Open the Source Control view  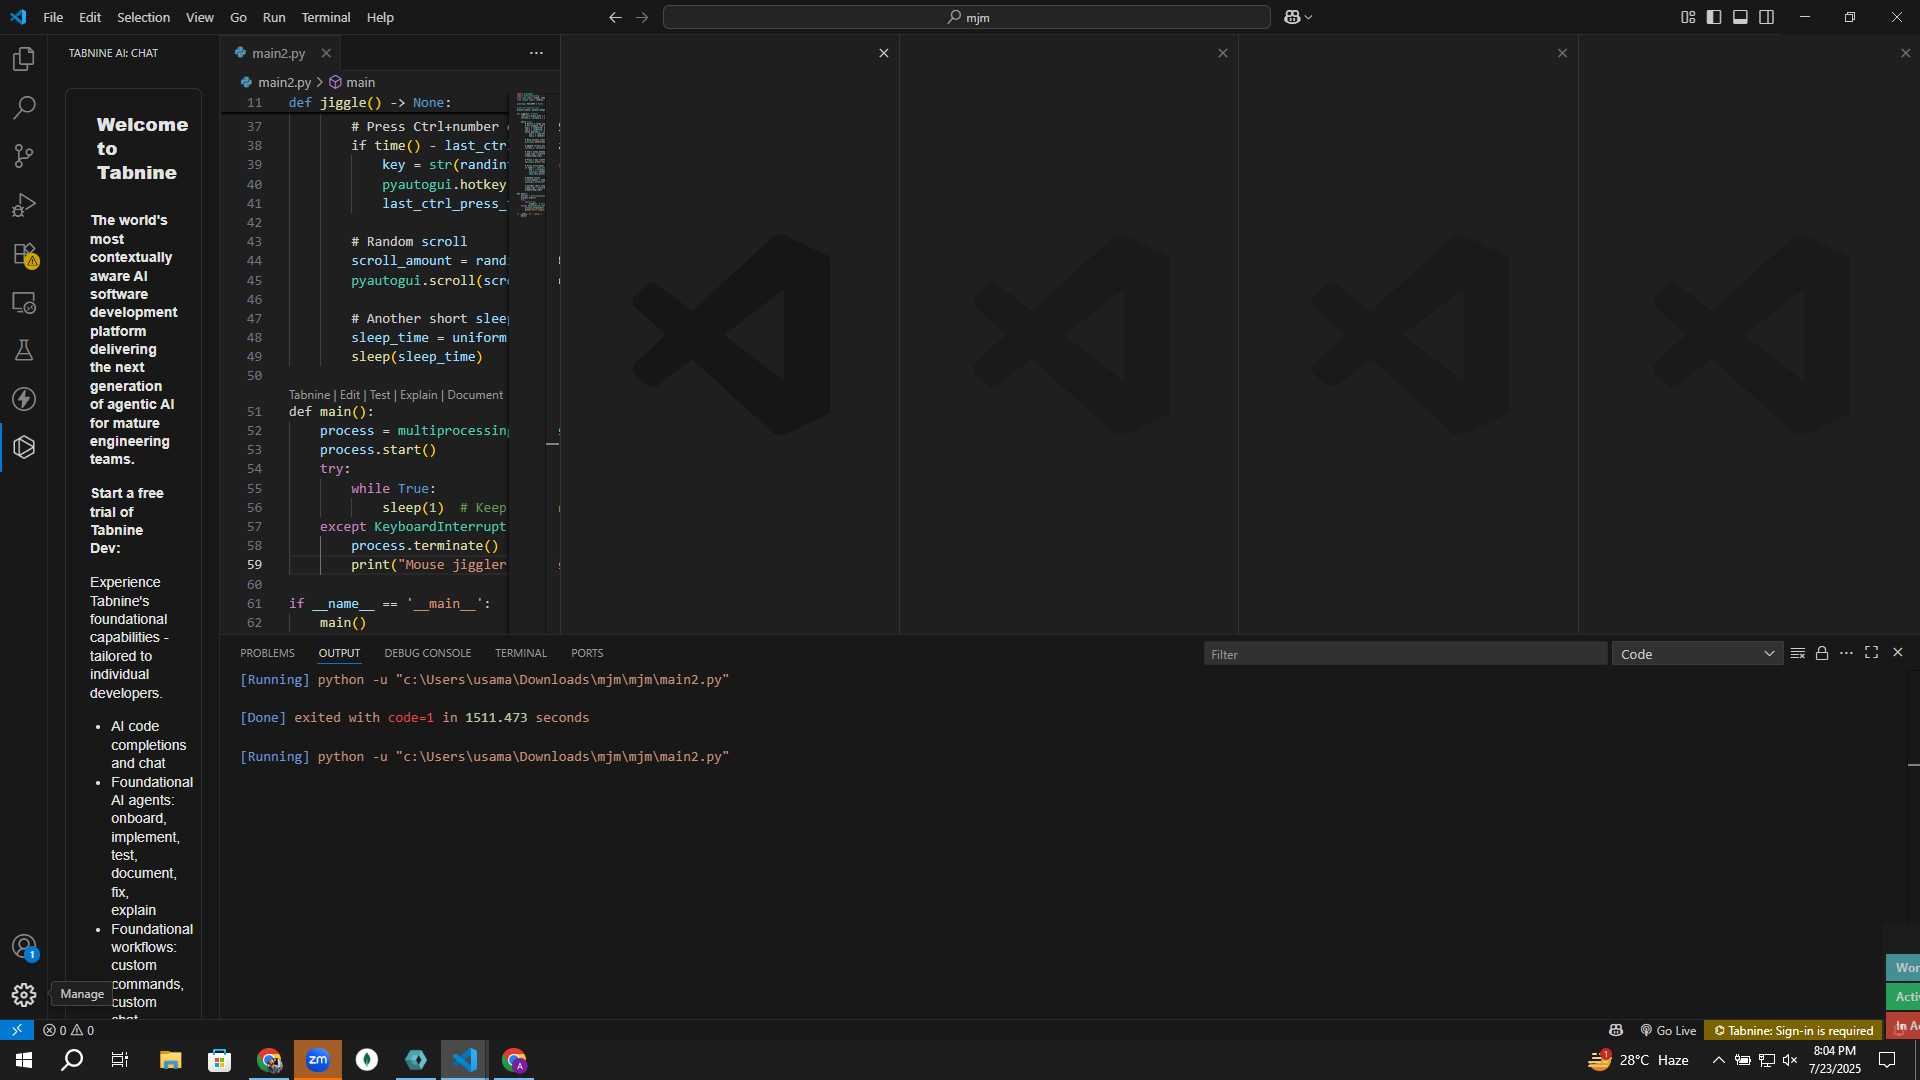pos(24,156)
